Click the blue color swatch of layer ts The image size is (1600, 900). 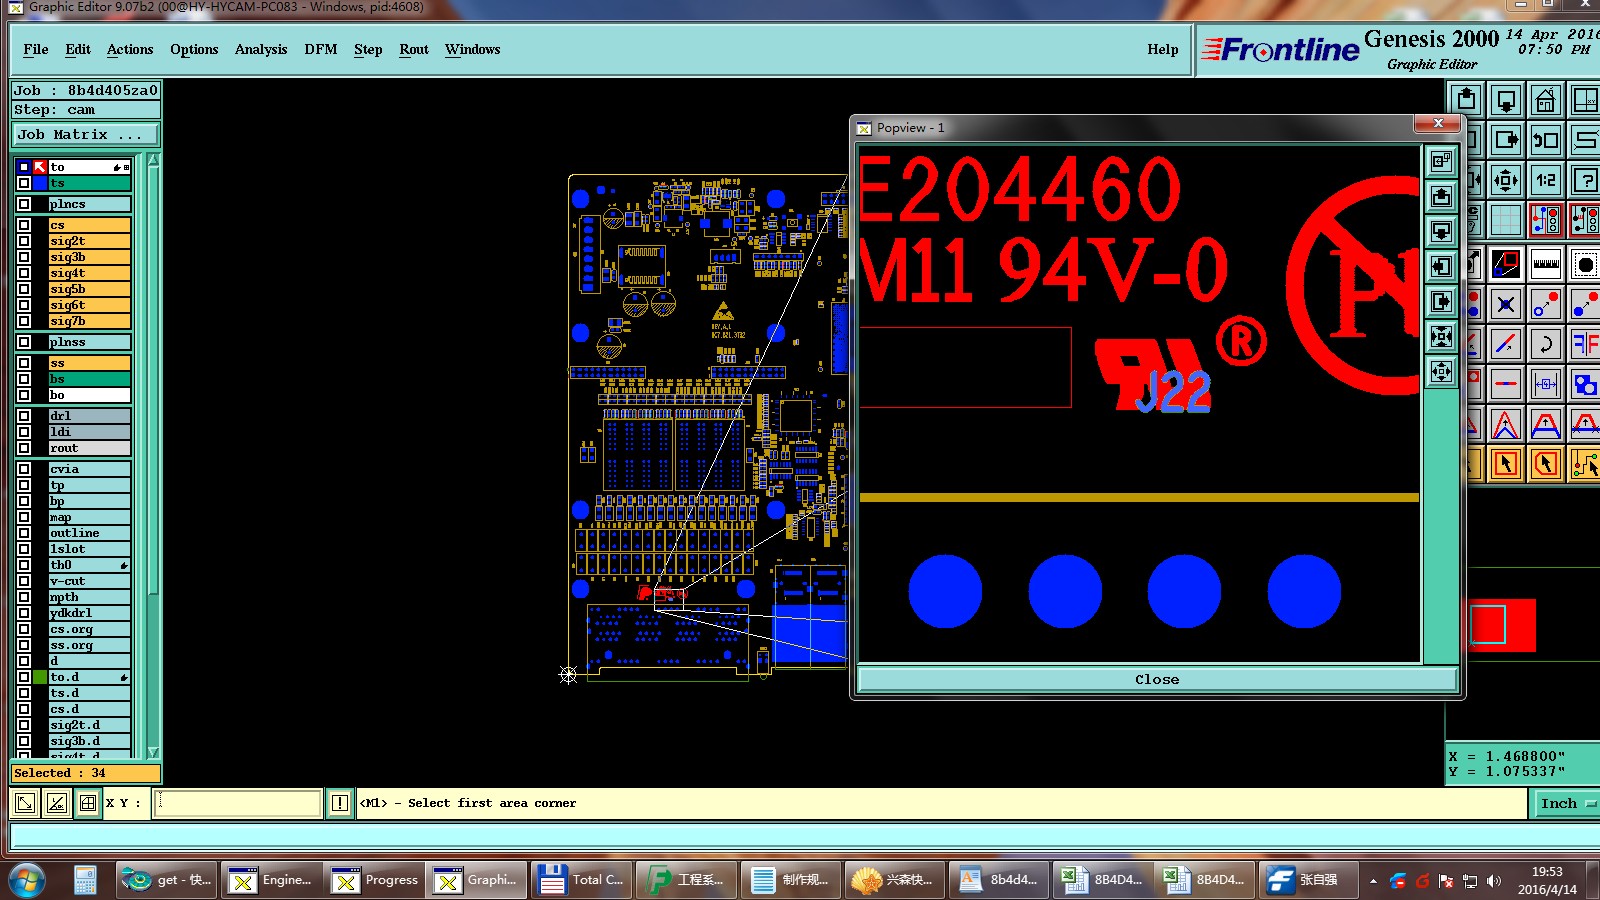point(41,183)
